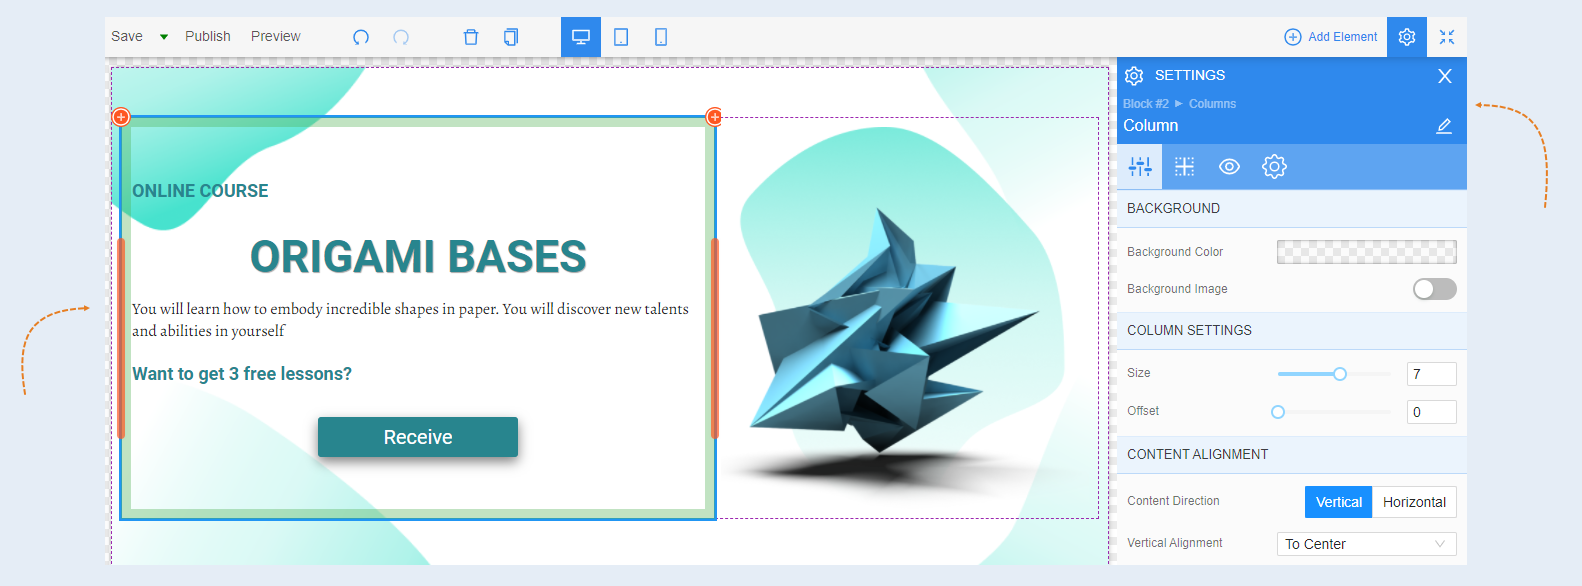Switch to tablet view
Viewport: 1582px width, 586px height.
pyautogui.click(x=621, y=37)
